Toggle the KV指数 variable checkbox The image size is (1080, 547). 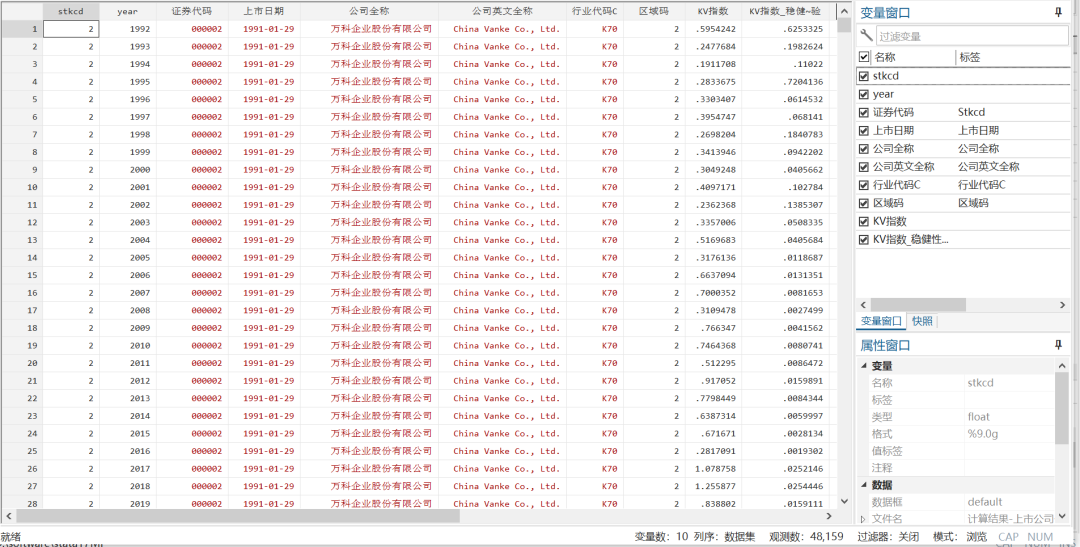tap(864, 221)
